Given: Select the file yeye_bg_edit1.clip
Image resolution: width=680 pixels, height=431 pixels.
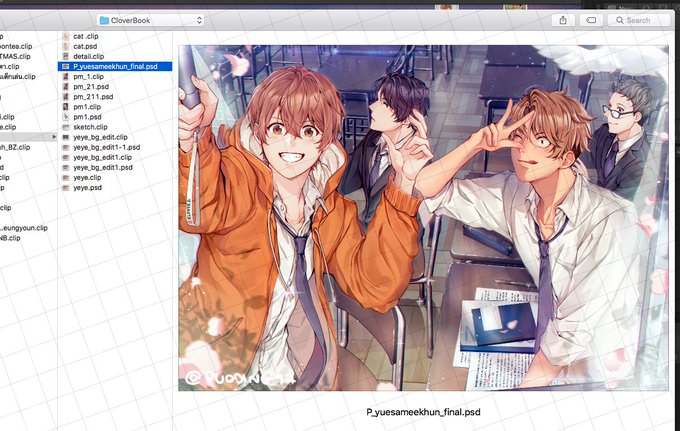Looking at the screenshot, I should click(102, 157).
